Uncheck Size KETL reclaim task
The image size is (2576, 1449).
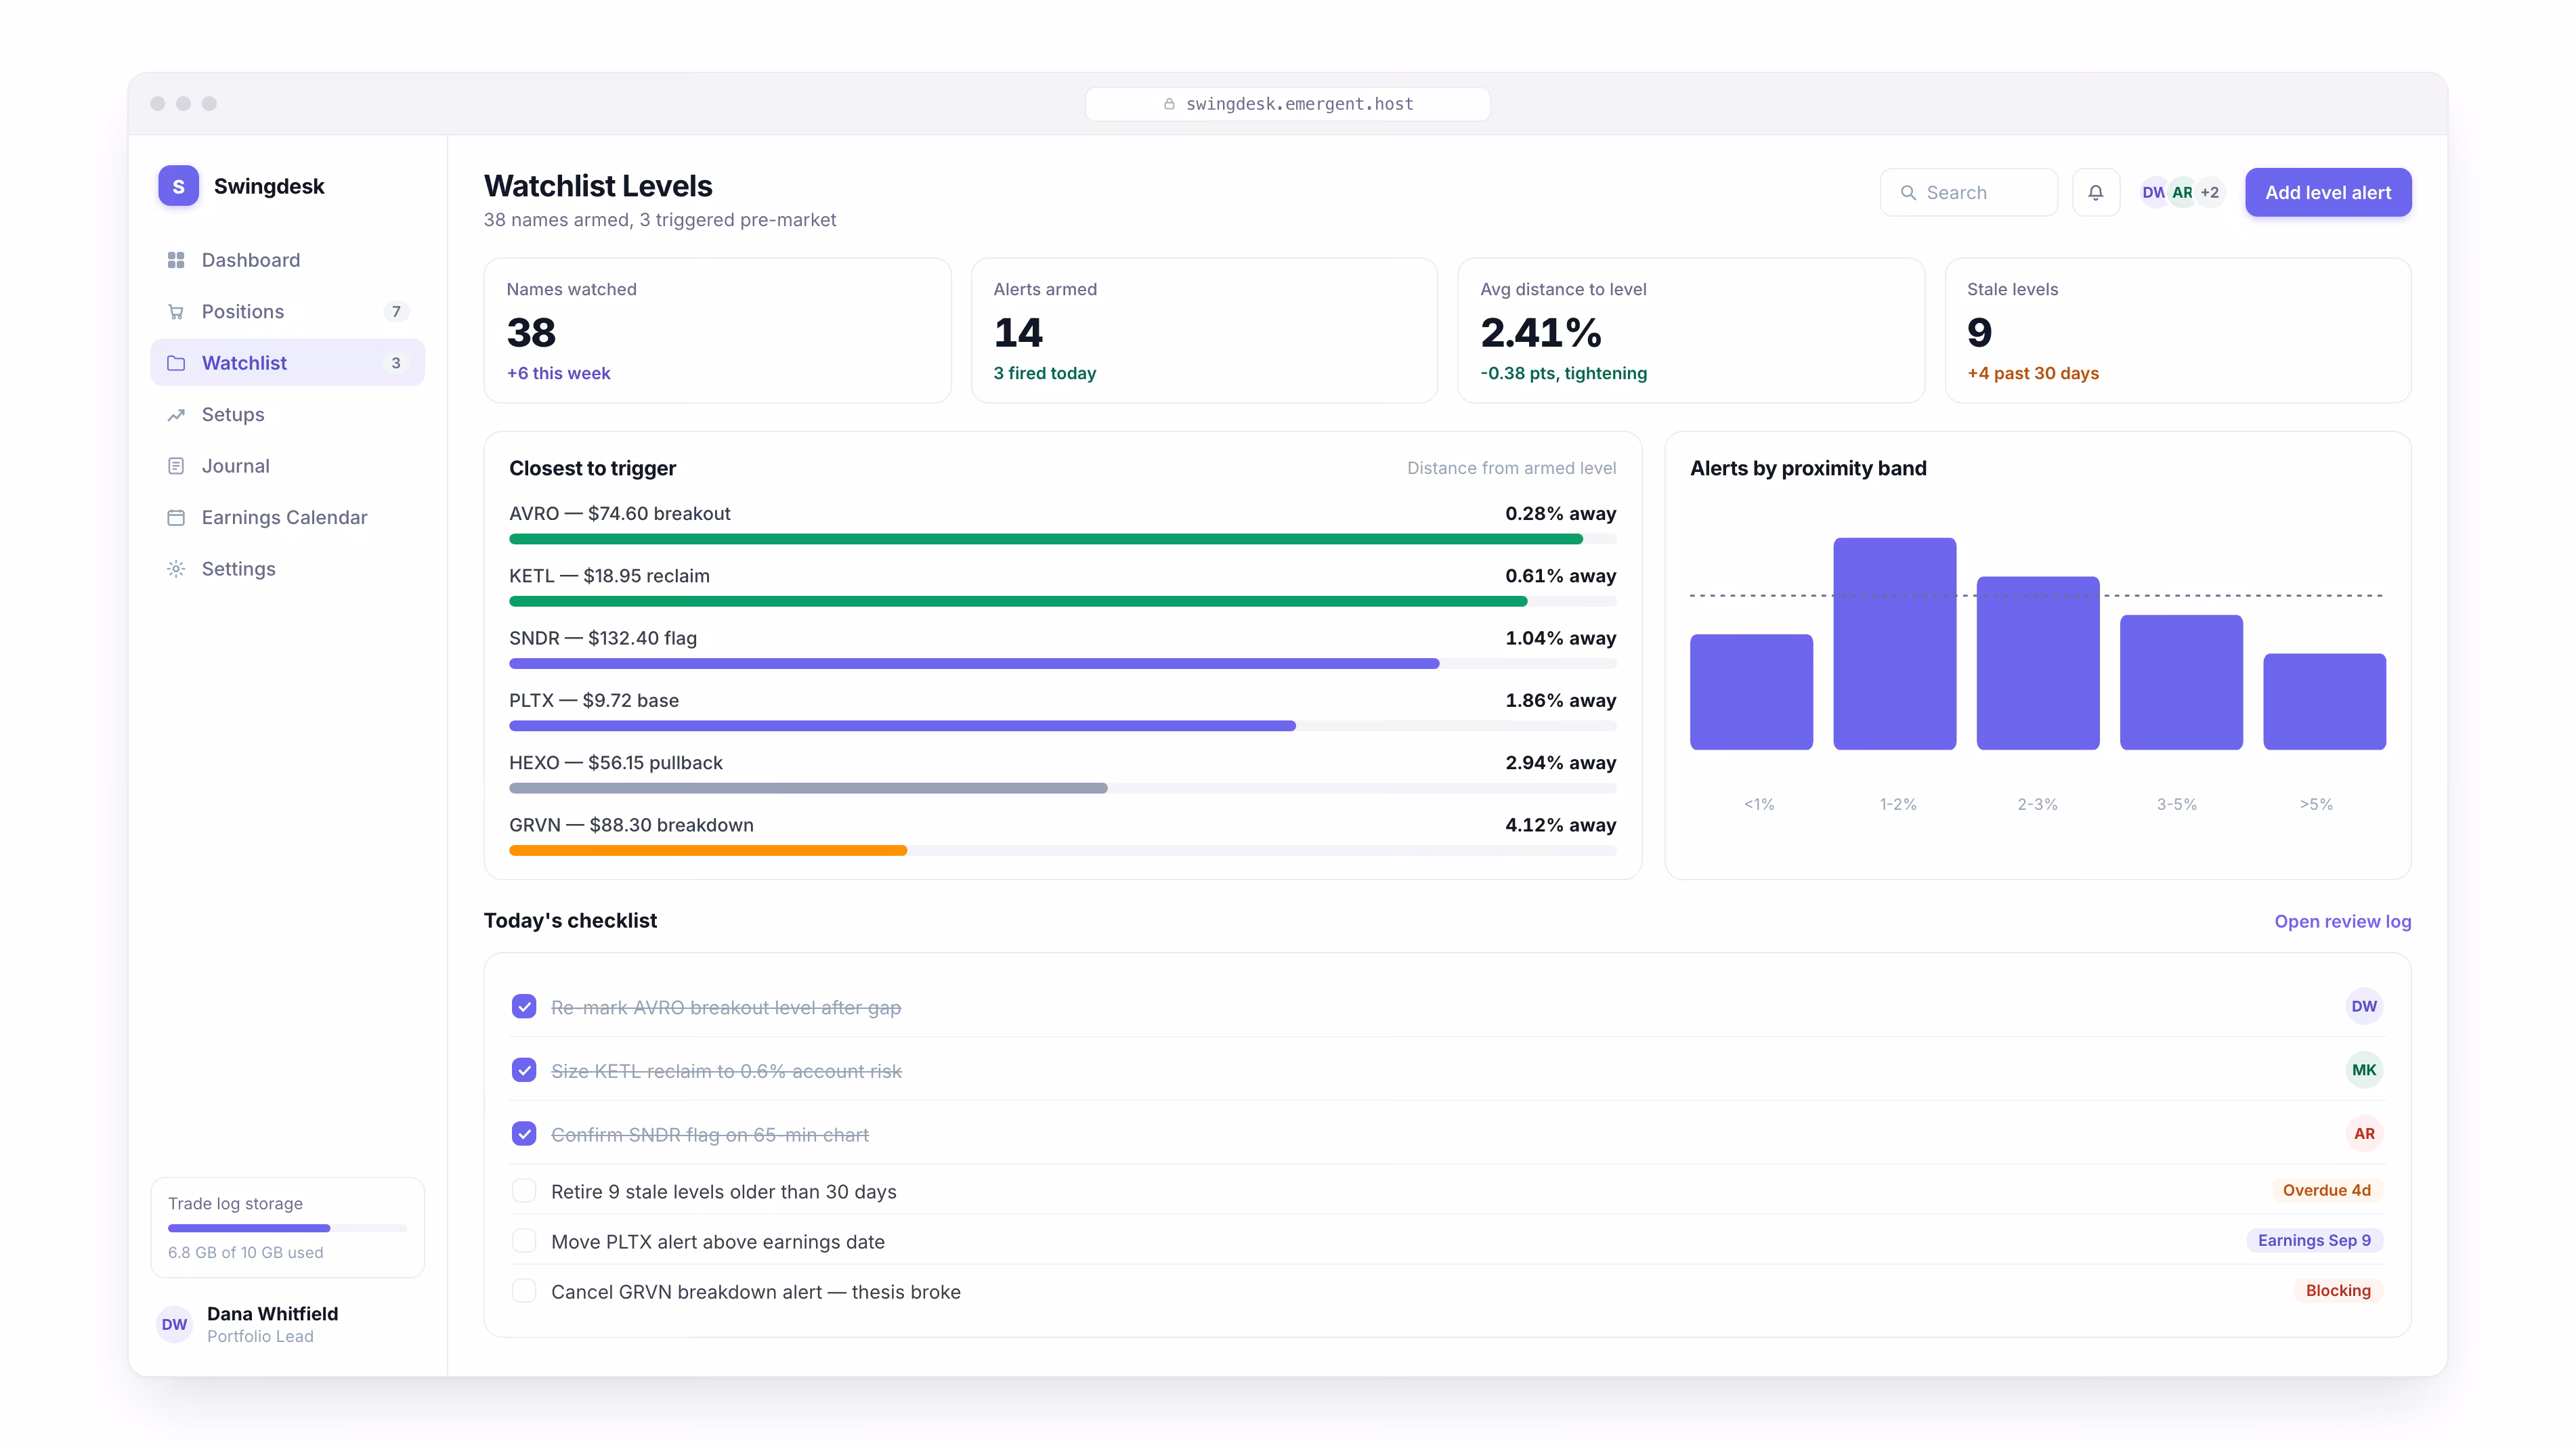pyautogui.click(x=524, y=1070)
